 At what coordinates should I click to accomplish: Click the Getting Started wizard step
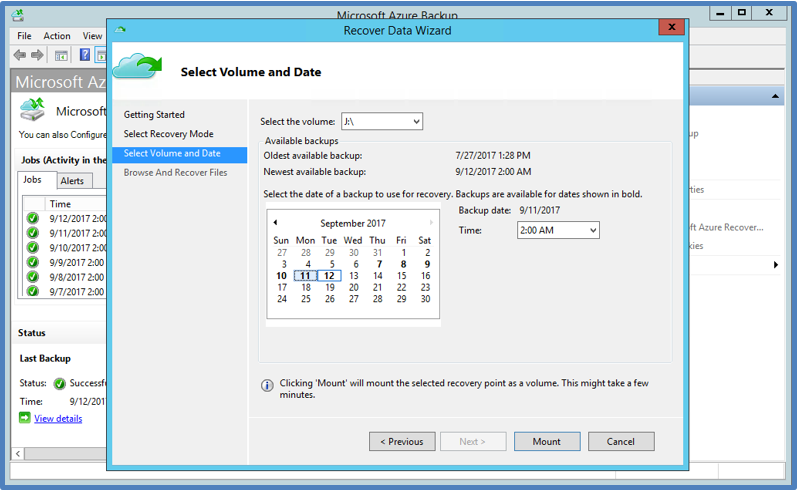pos(154,115)
